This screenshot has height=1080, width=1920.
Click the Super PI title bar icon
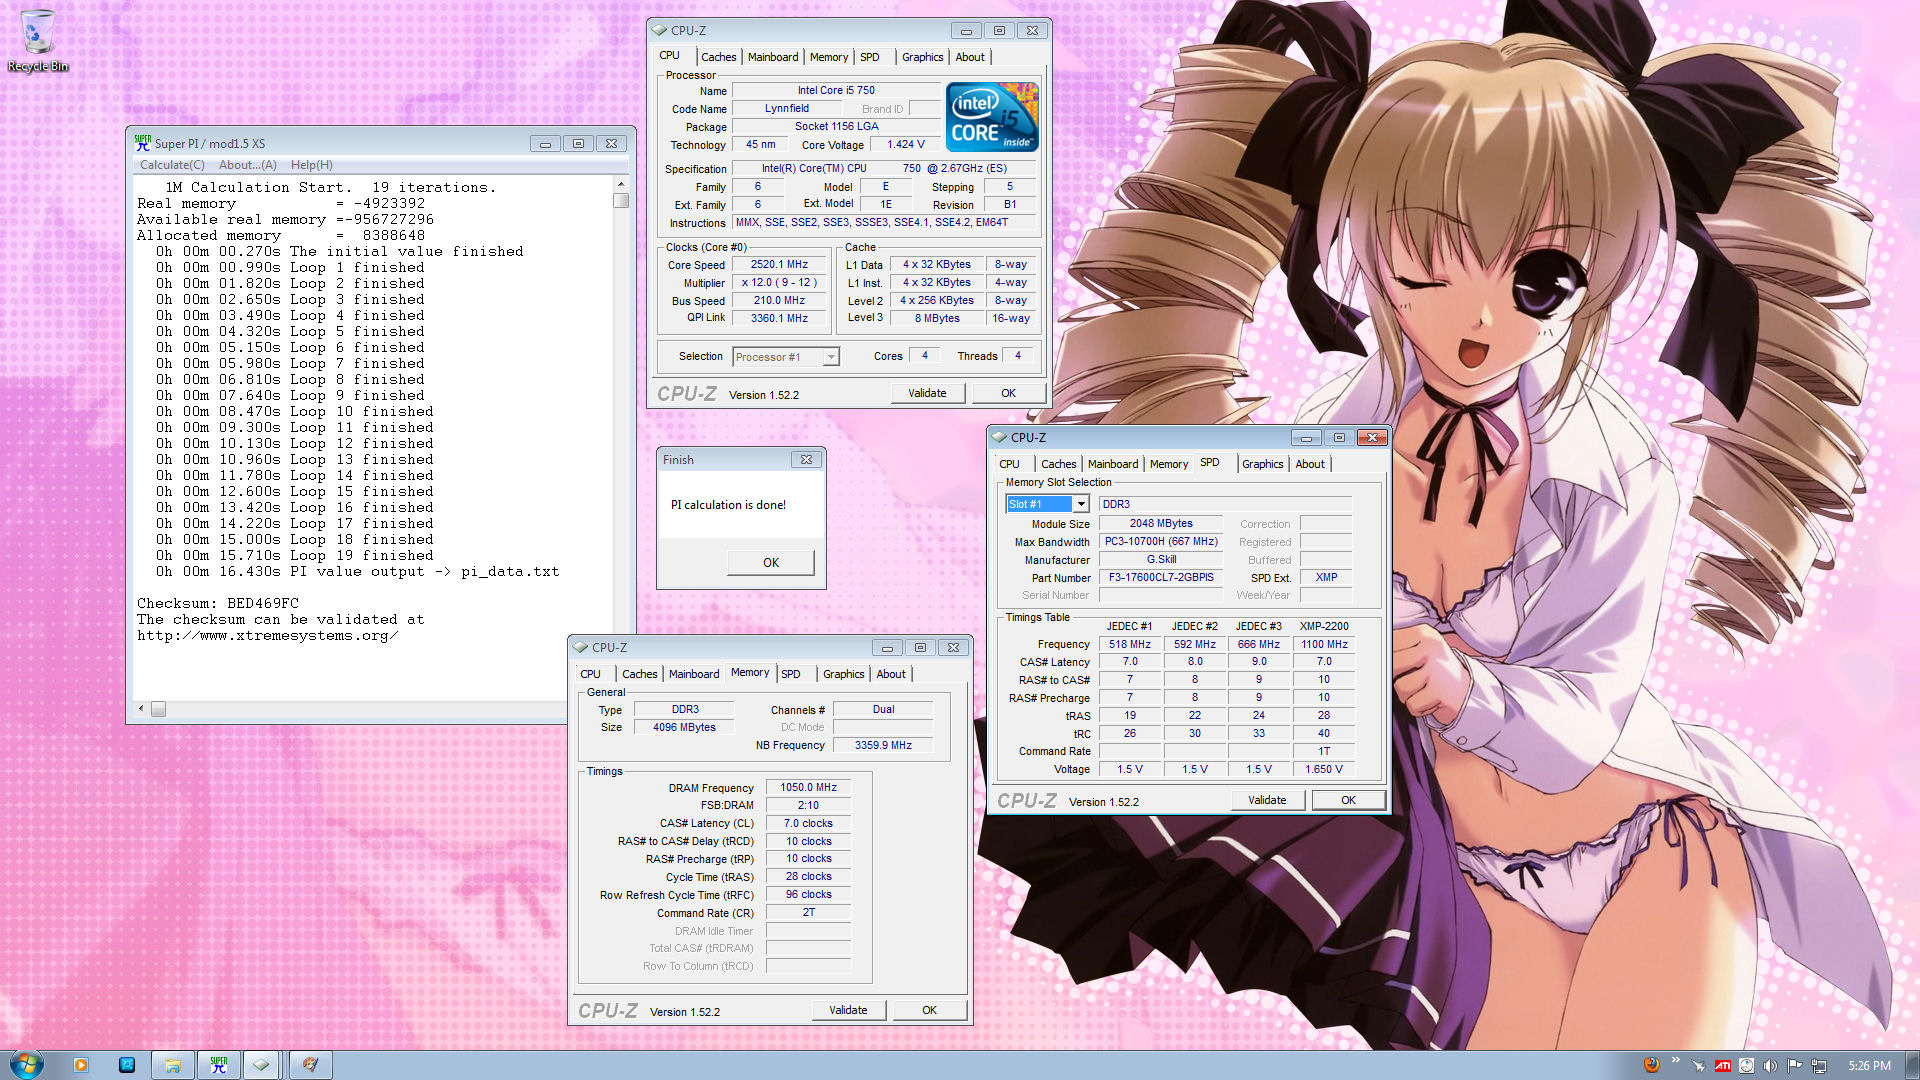(x=143, y=143)
